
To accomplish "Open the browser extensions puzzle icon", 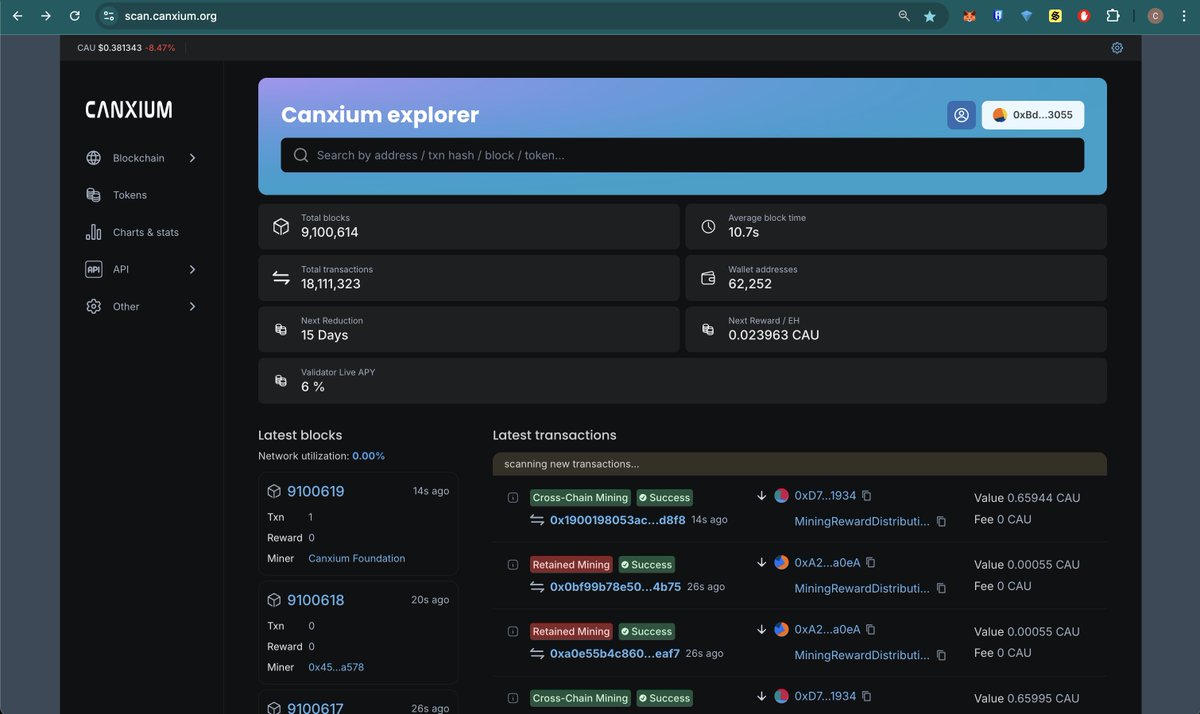I will [1113, 16].
